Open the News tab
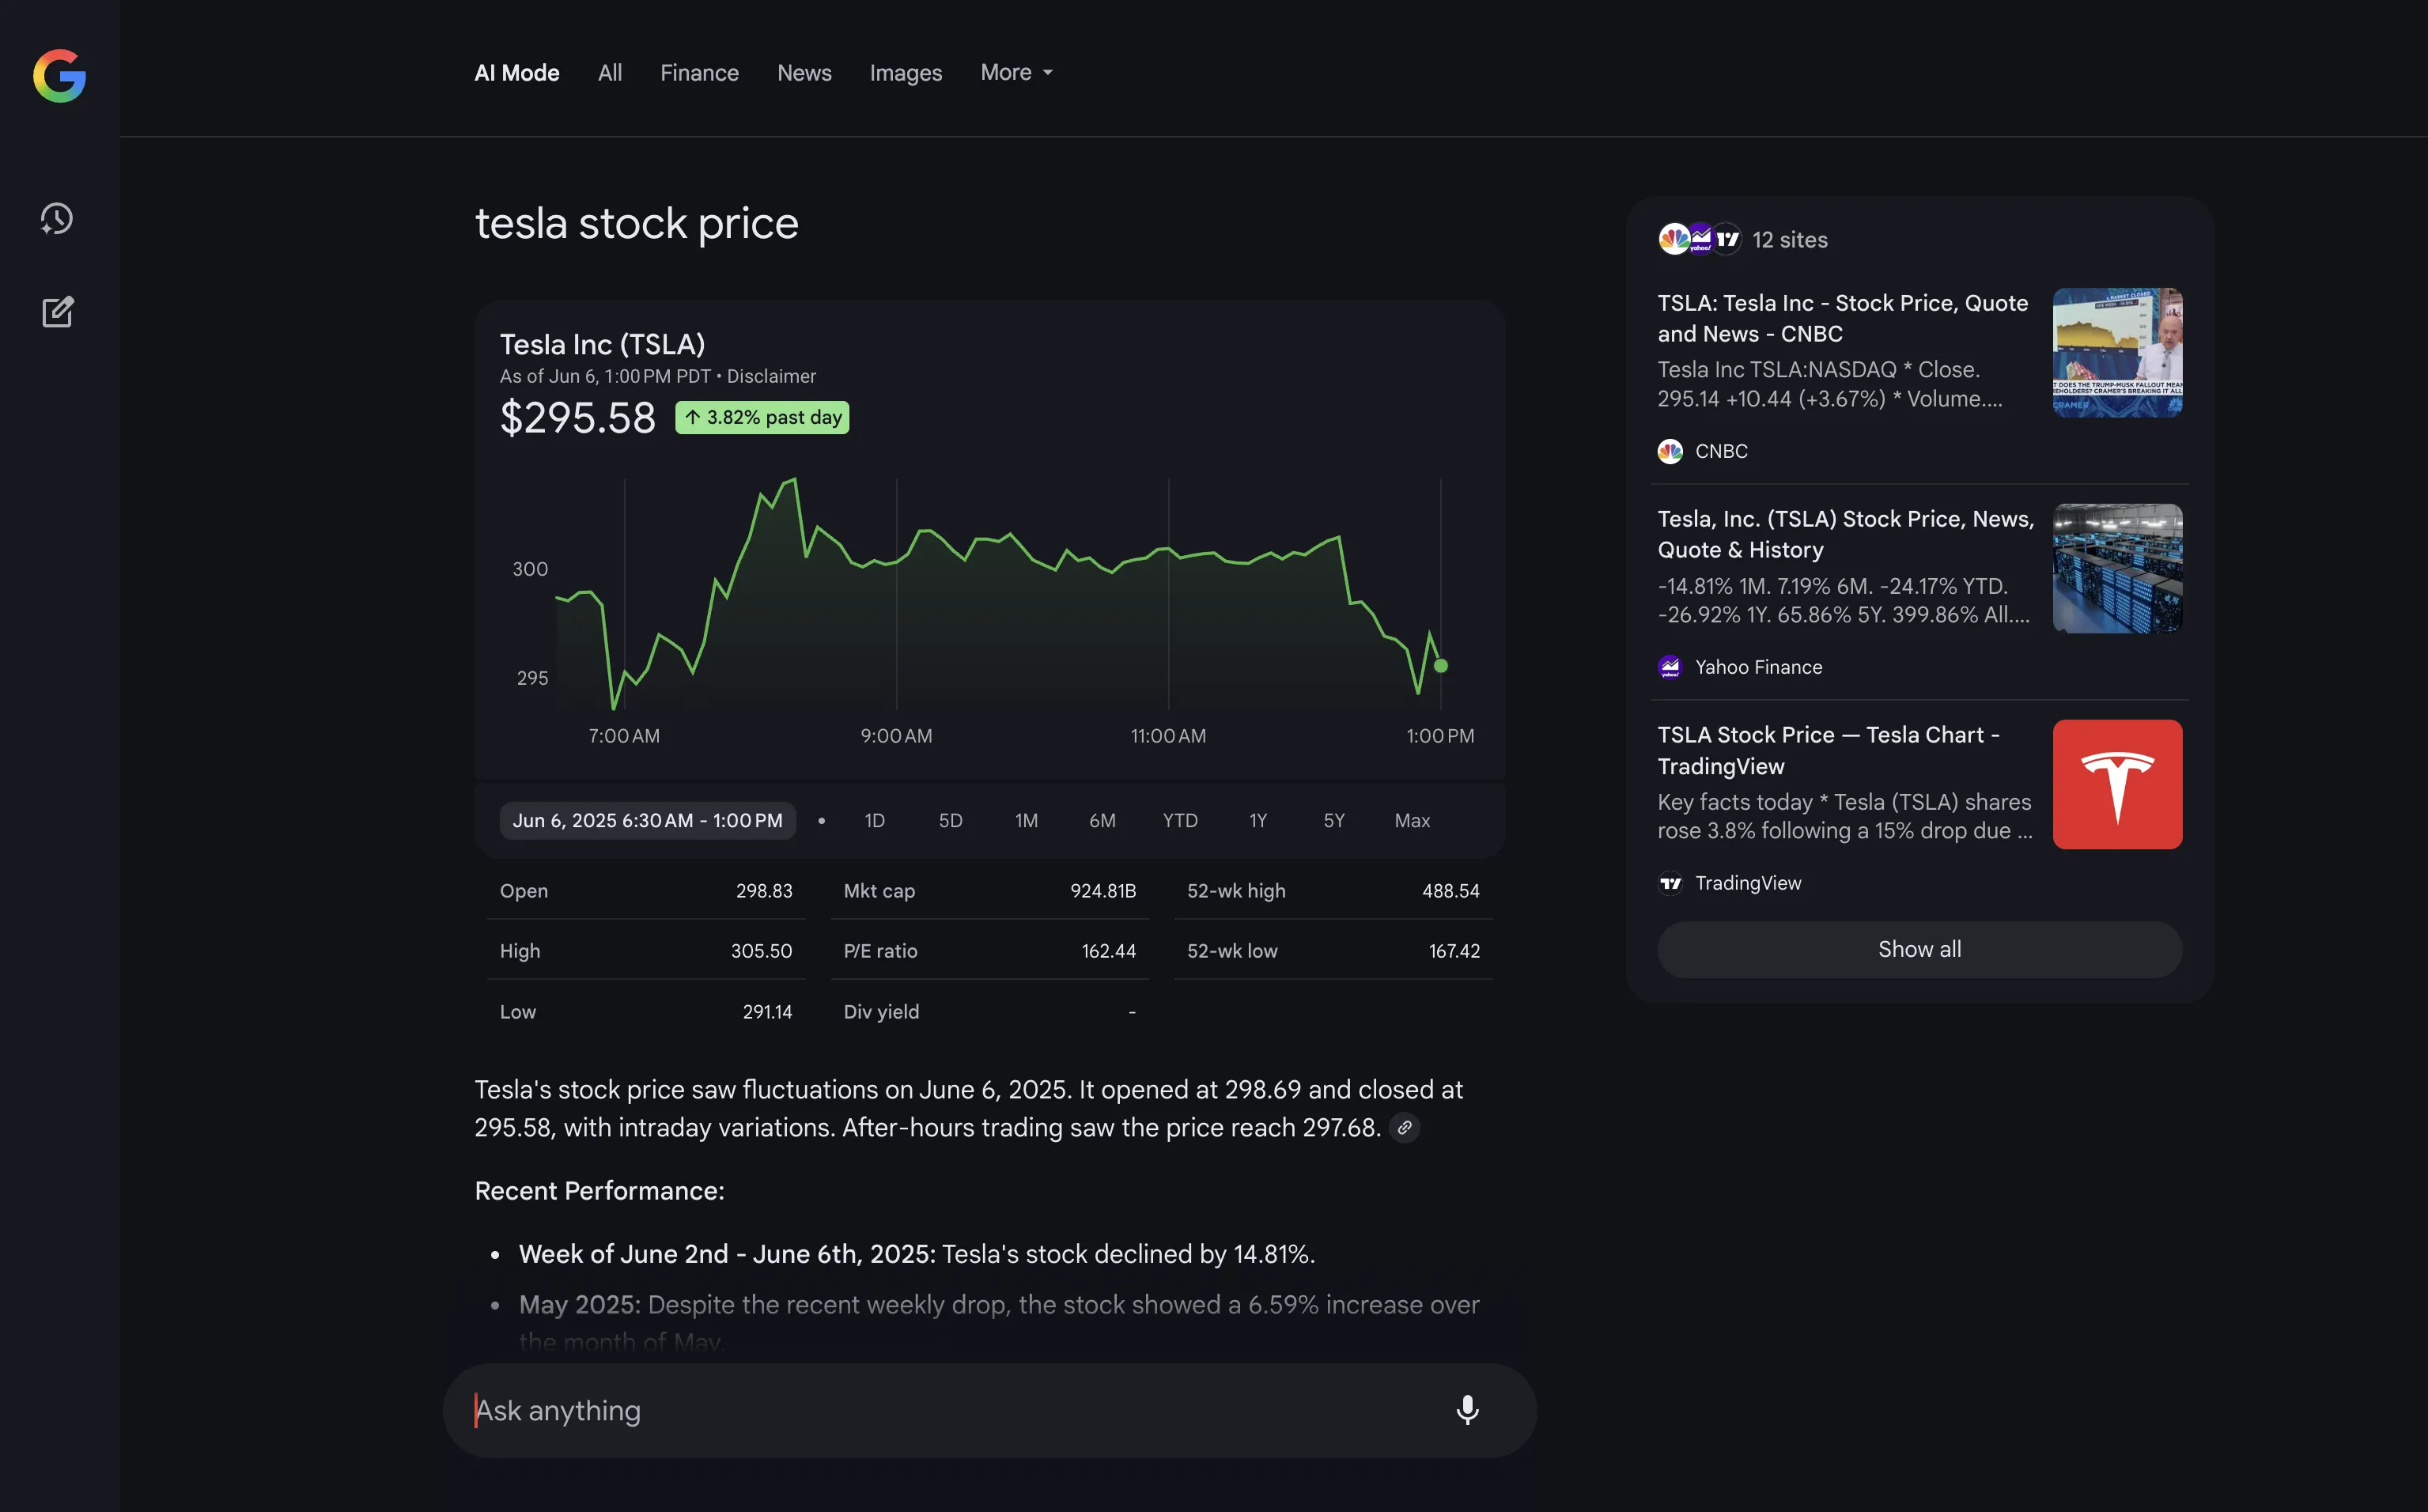This screenshot has width=2428, height=1512. pyautogui.click(x=804, y=73)
